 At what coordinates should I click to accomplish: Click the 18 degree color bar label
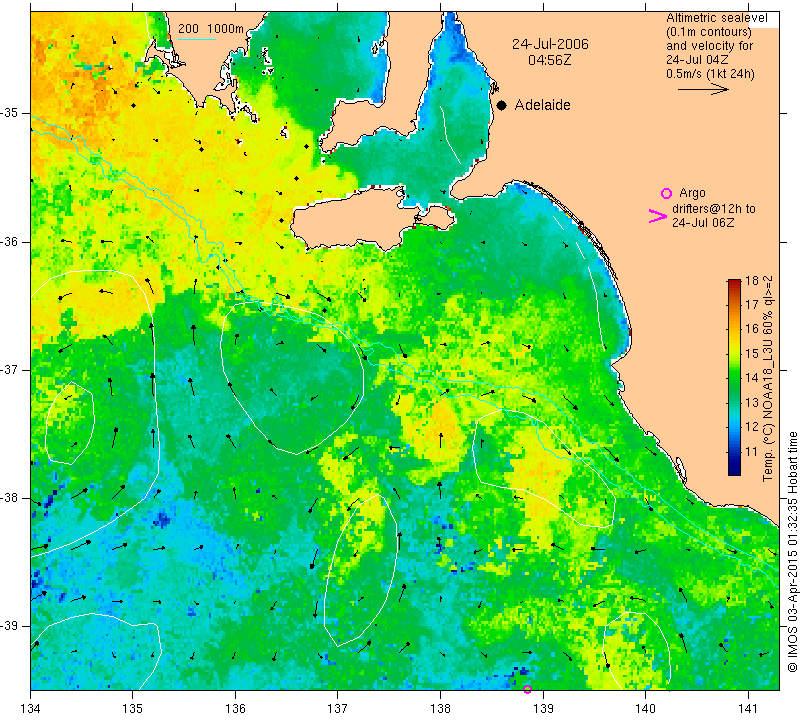point(752,280)
